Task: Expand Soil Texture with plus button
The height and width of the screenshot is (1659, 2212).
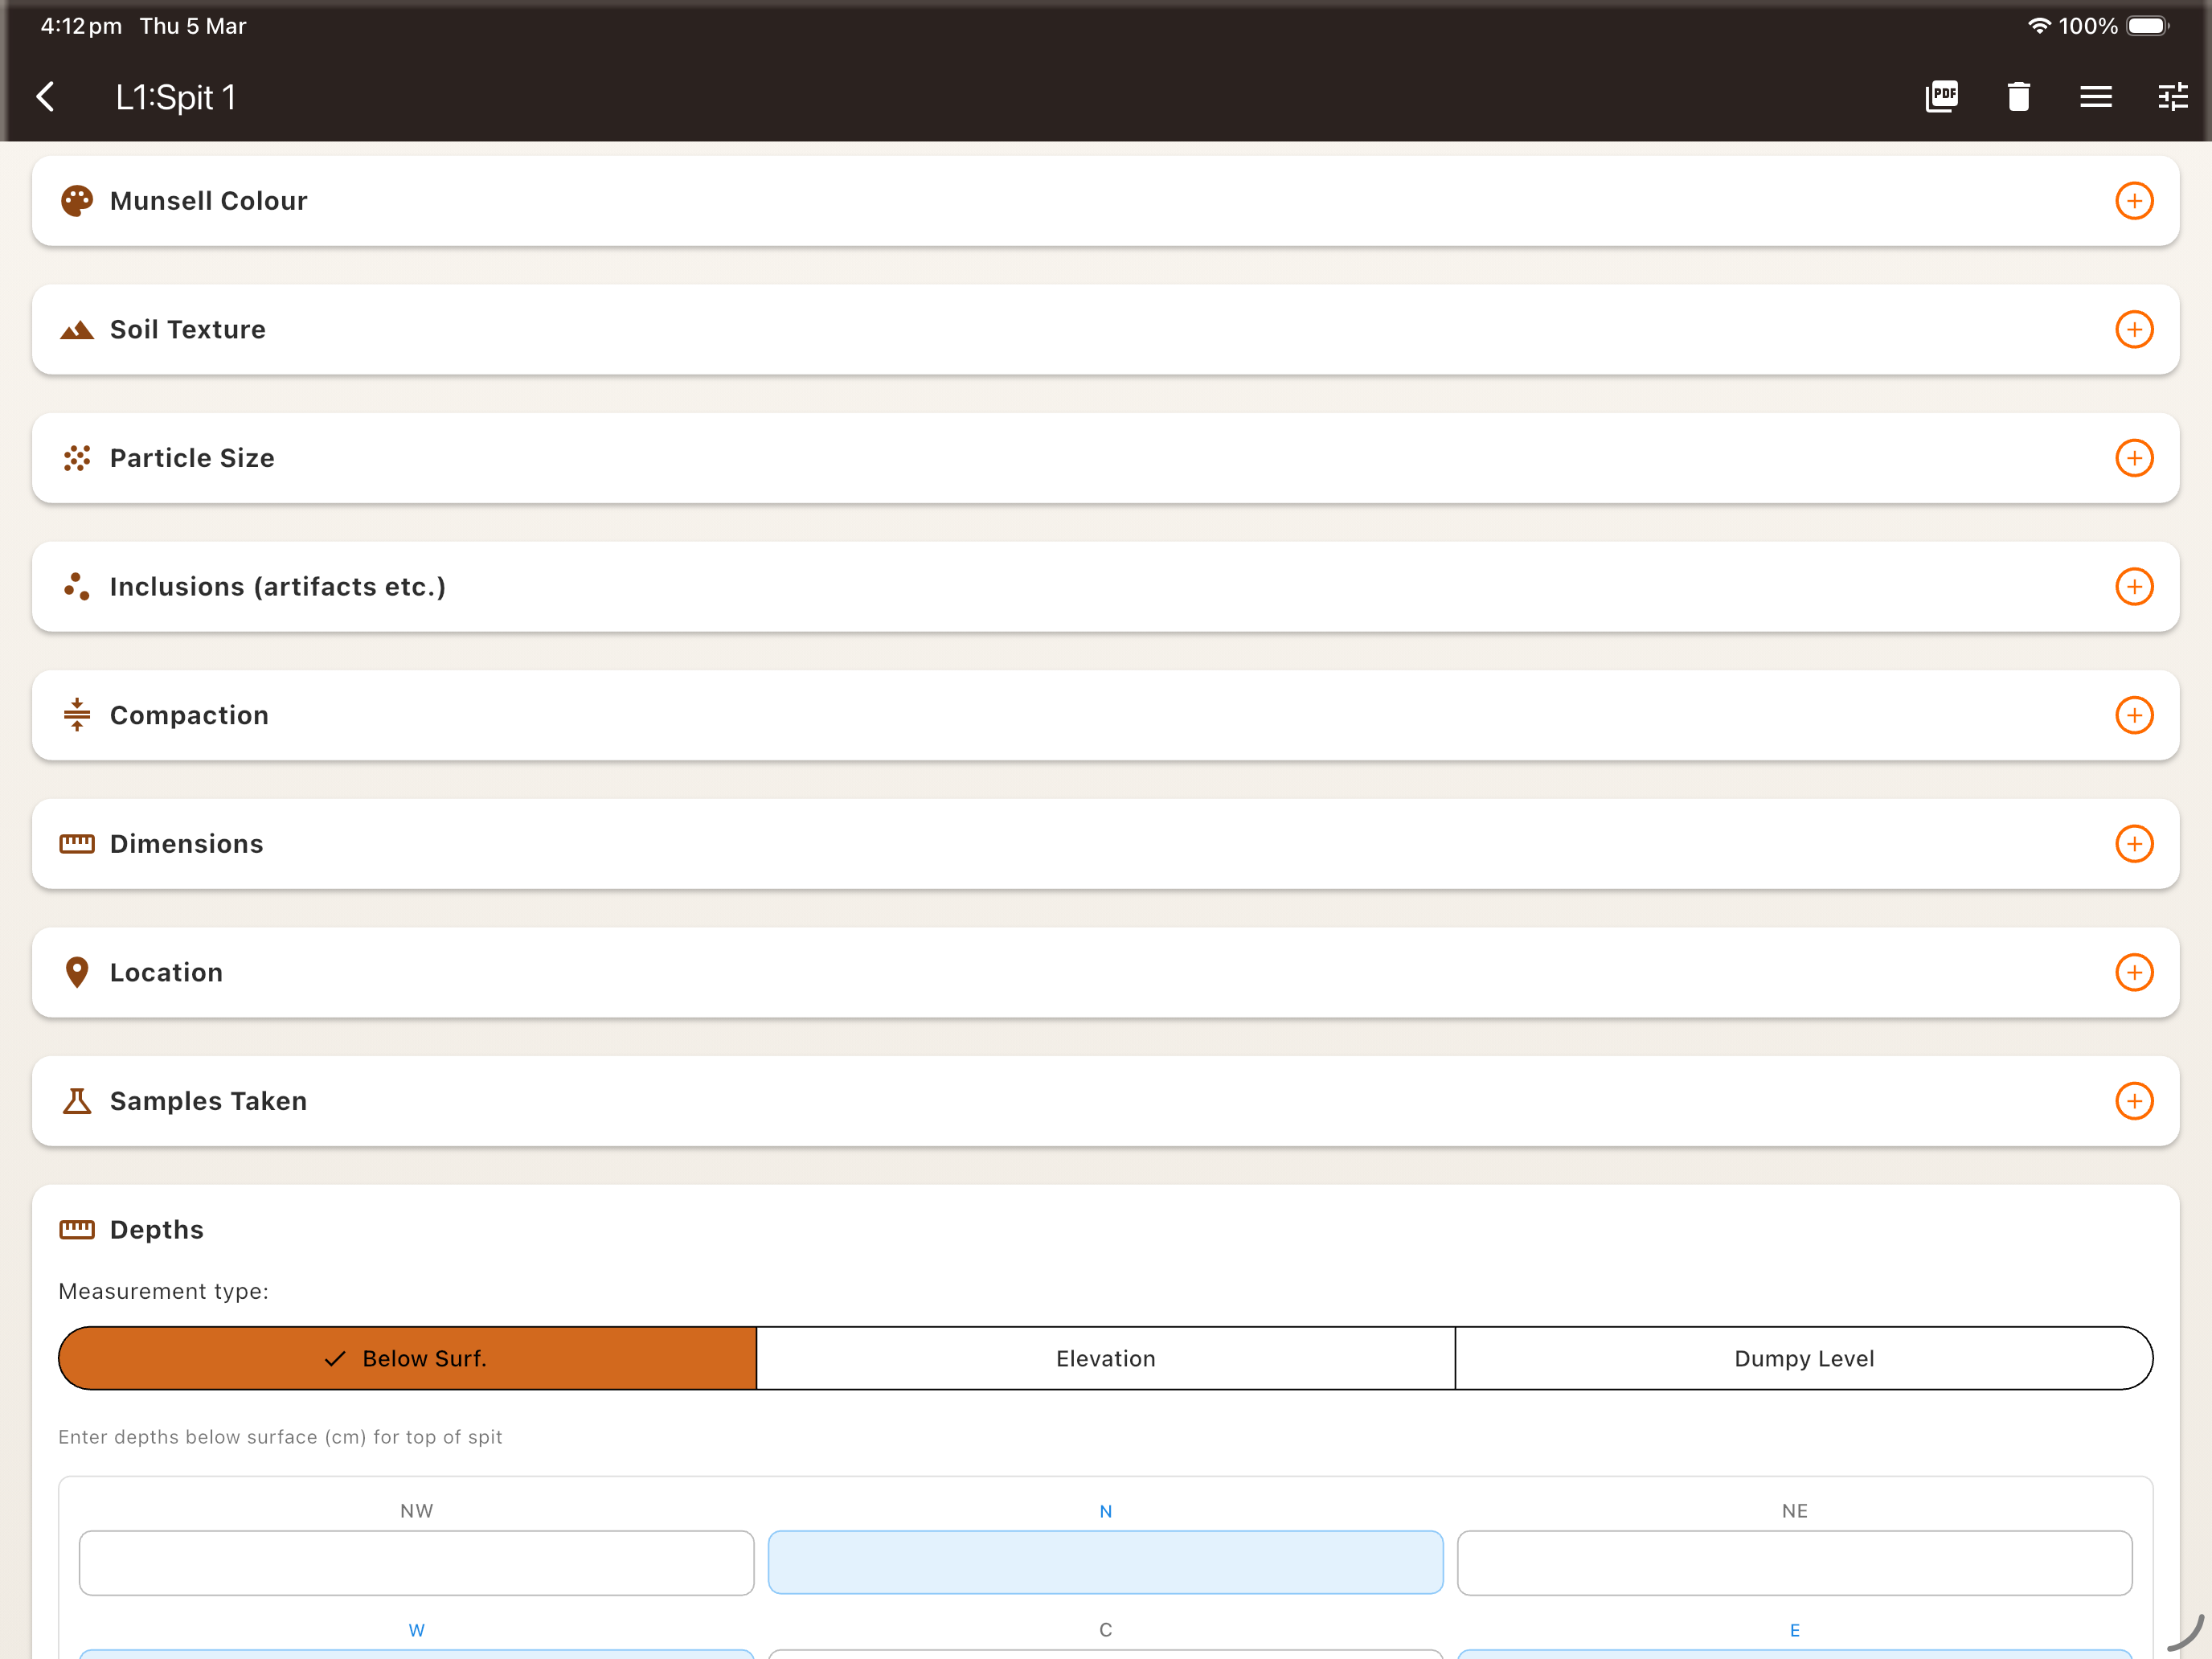Action: [2133, 329]
